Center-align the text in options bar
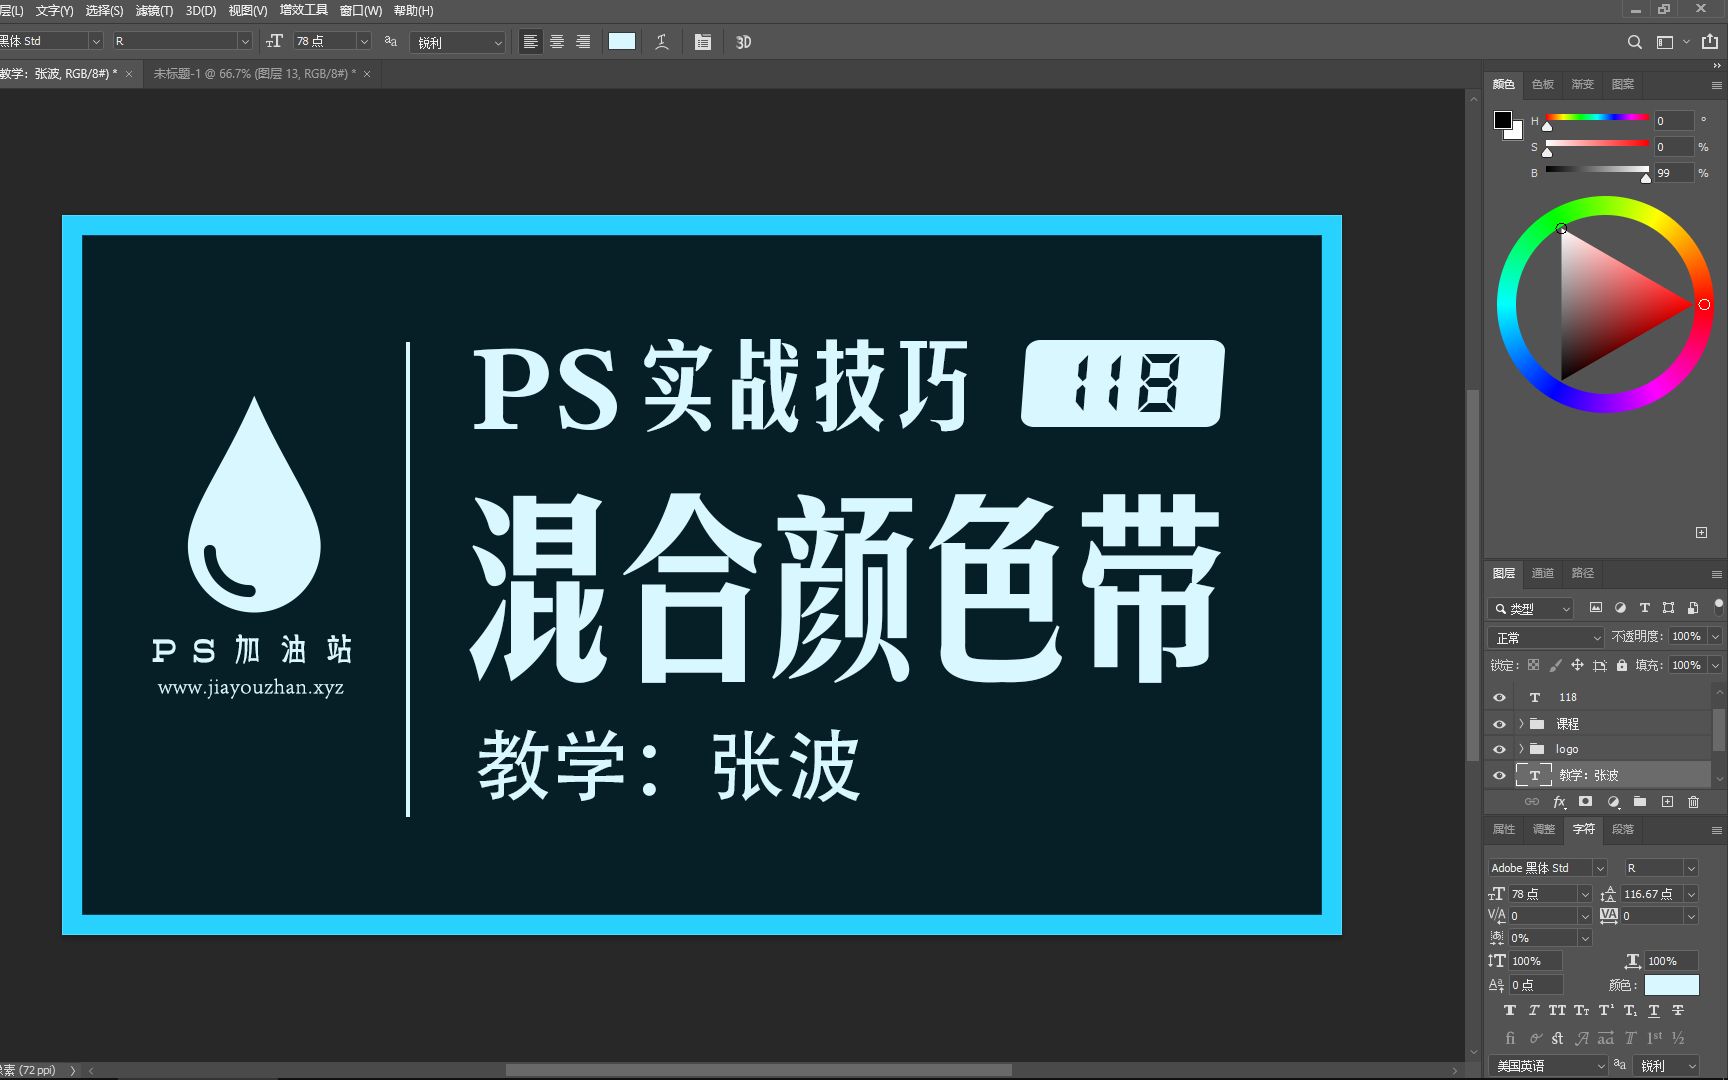The image size is (1728, 1080). 557,42
